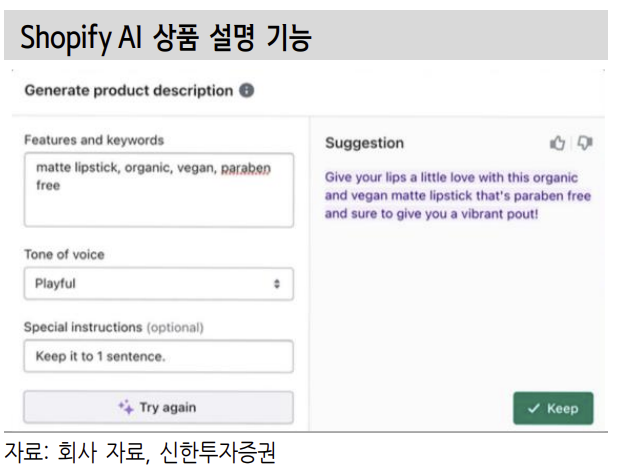The height and width of the screenshot is (476, 625).
Task: Click the Special instructions input field
Action: click(159, 356)
